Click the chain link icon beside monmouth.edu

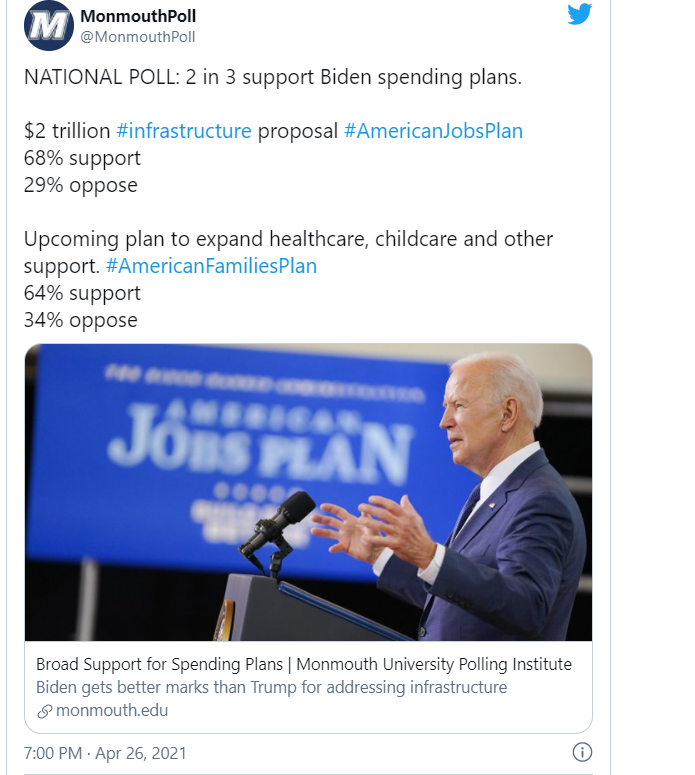click(x=44, y=711)
